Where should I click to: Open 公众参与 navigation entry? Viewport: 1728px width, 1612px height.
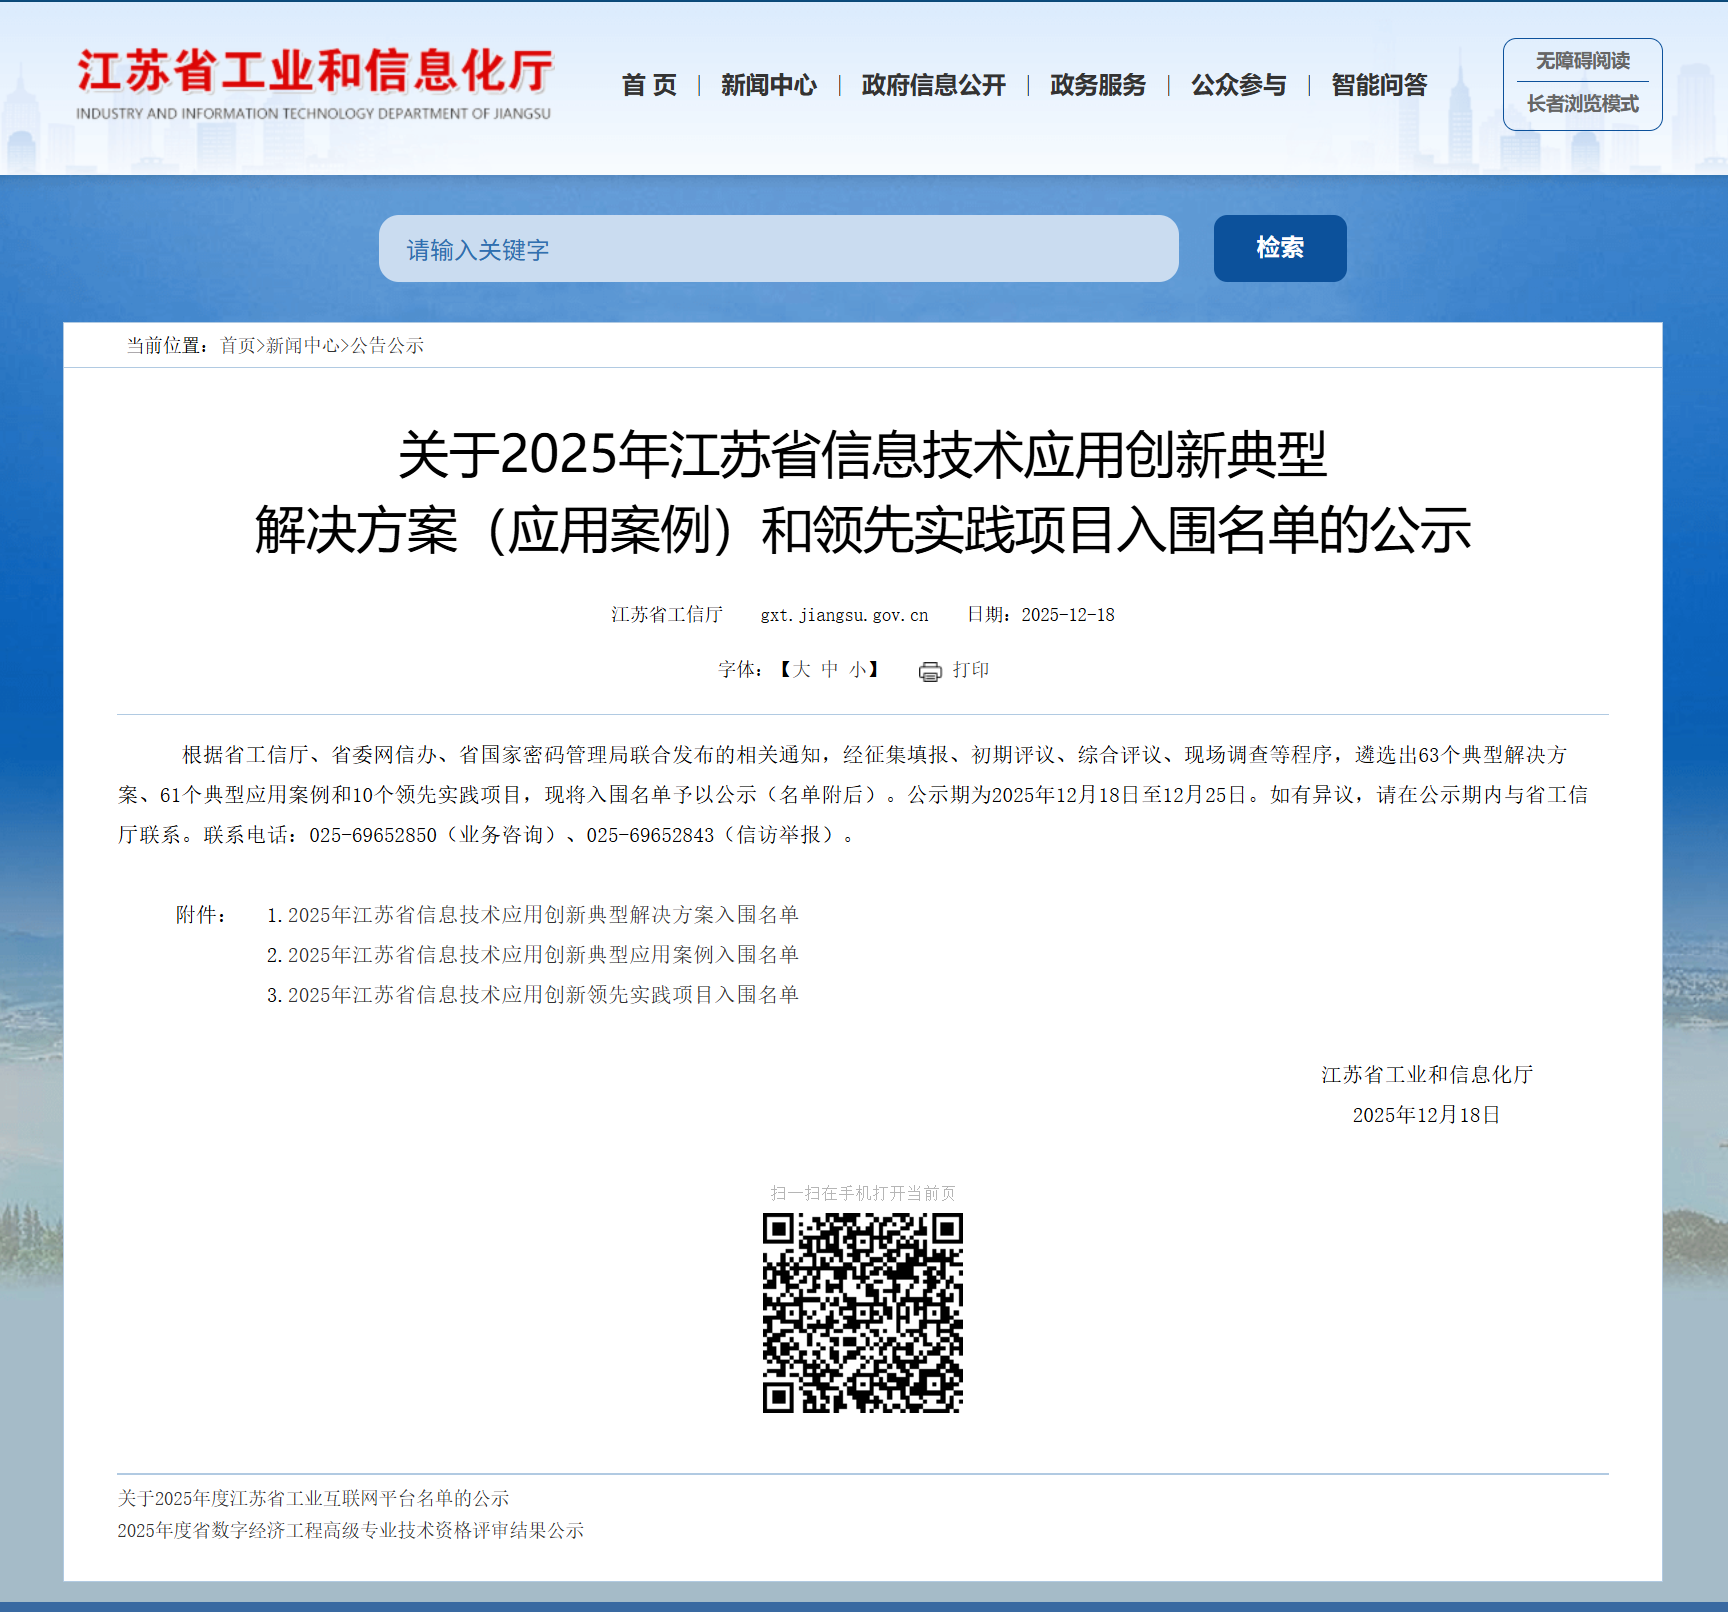click(x=1237, y=86)
